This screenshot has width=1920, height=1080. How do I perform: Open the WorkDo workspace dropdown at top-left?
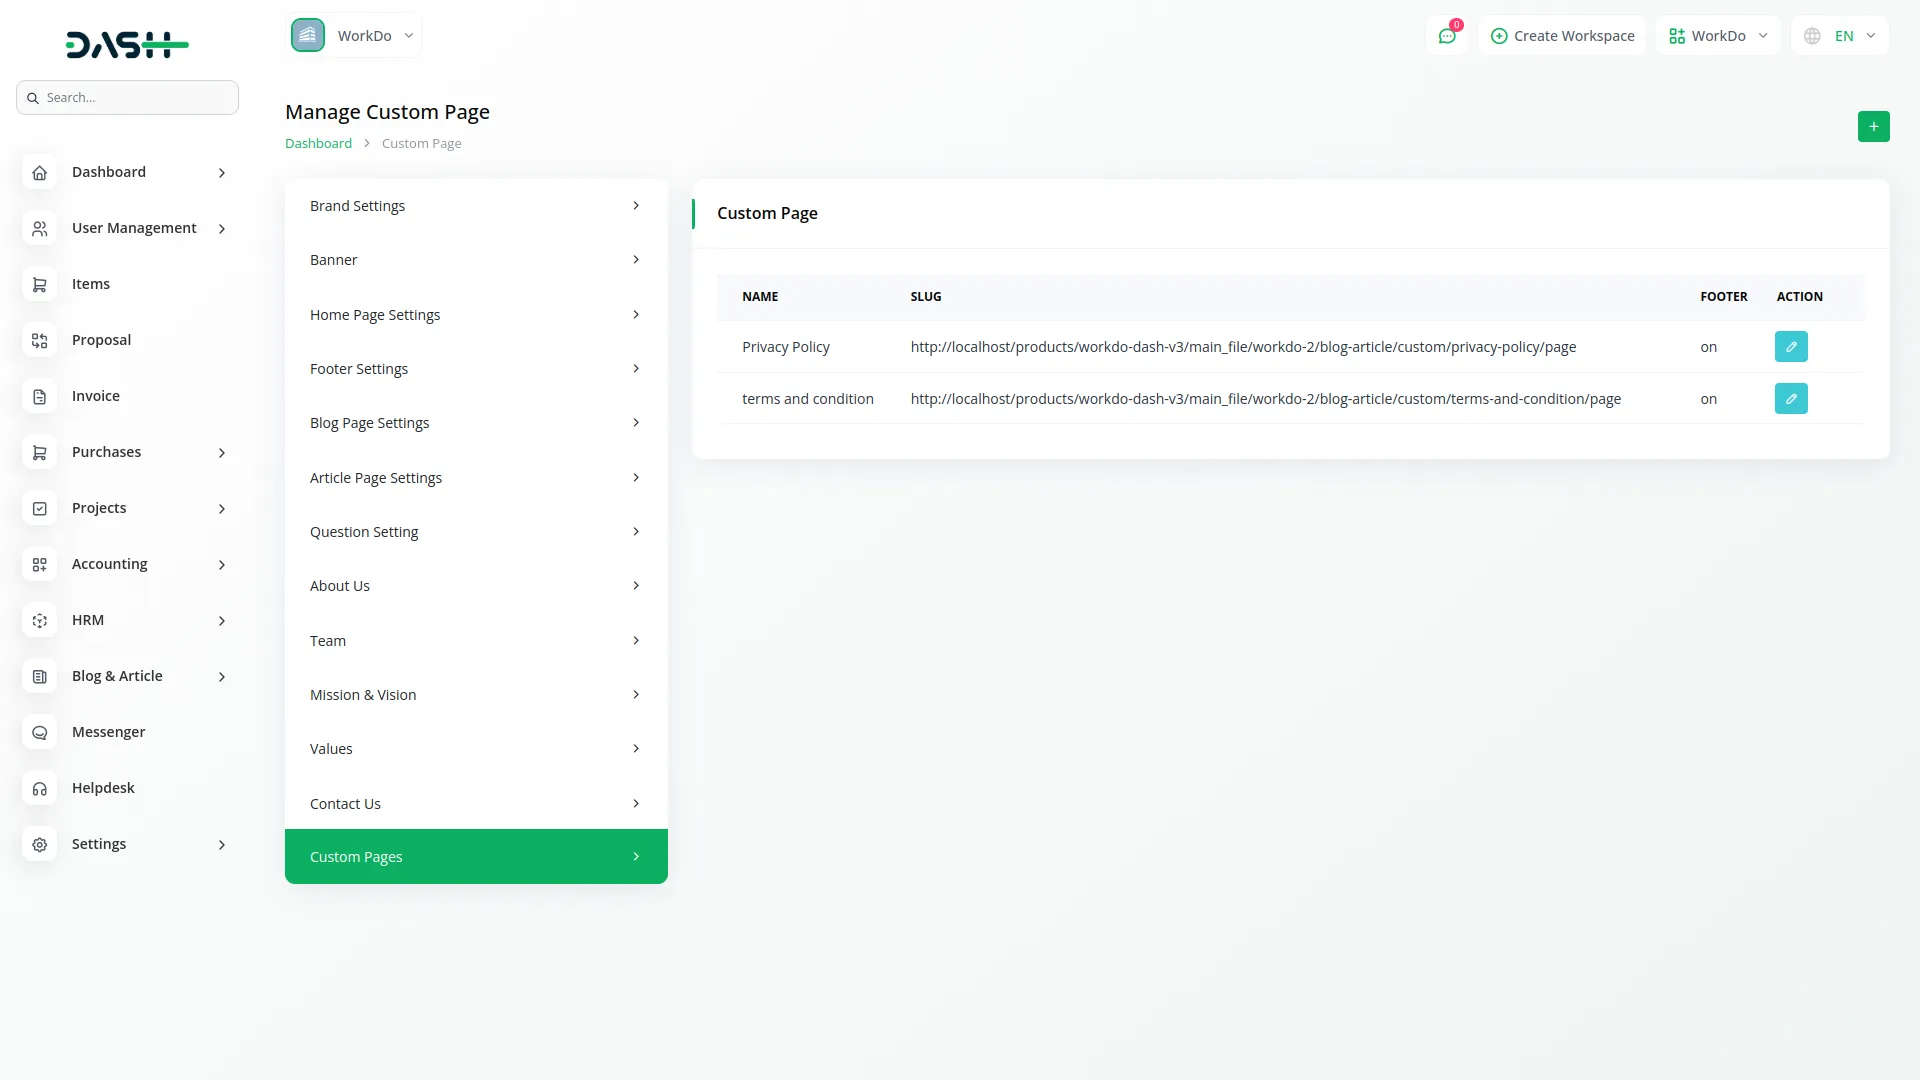354,36
